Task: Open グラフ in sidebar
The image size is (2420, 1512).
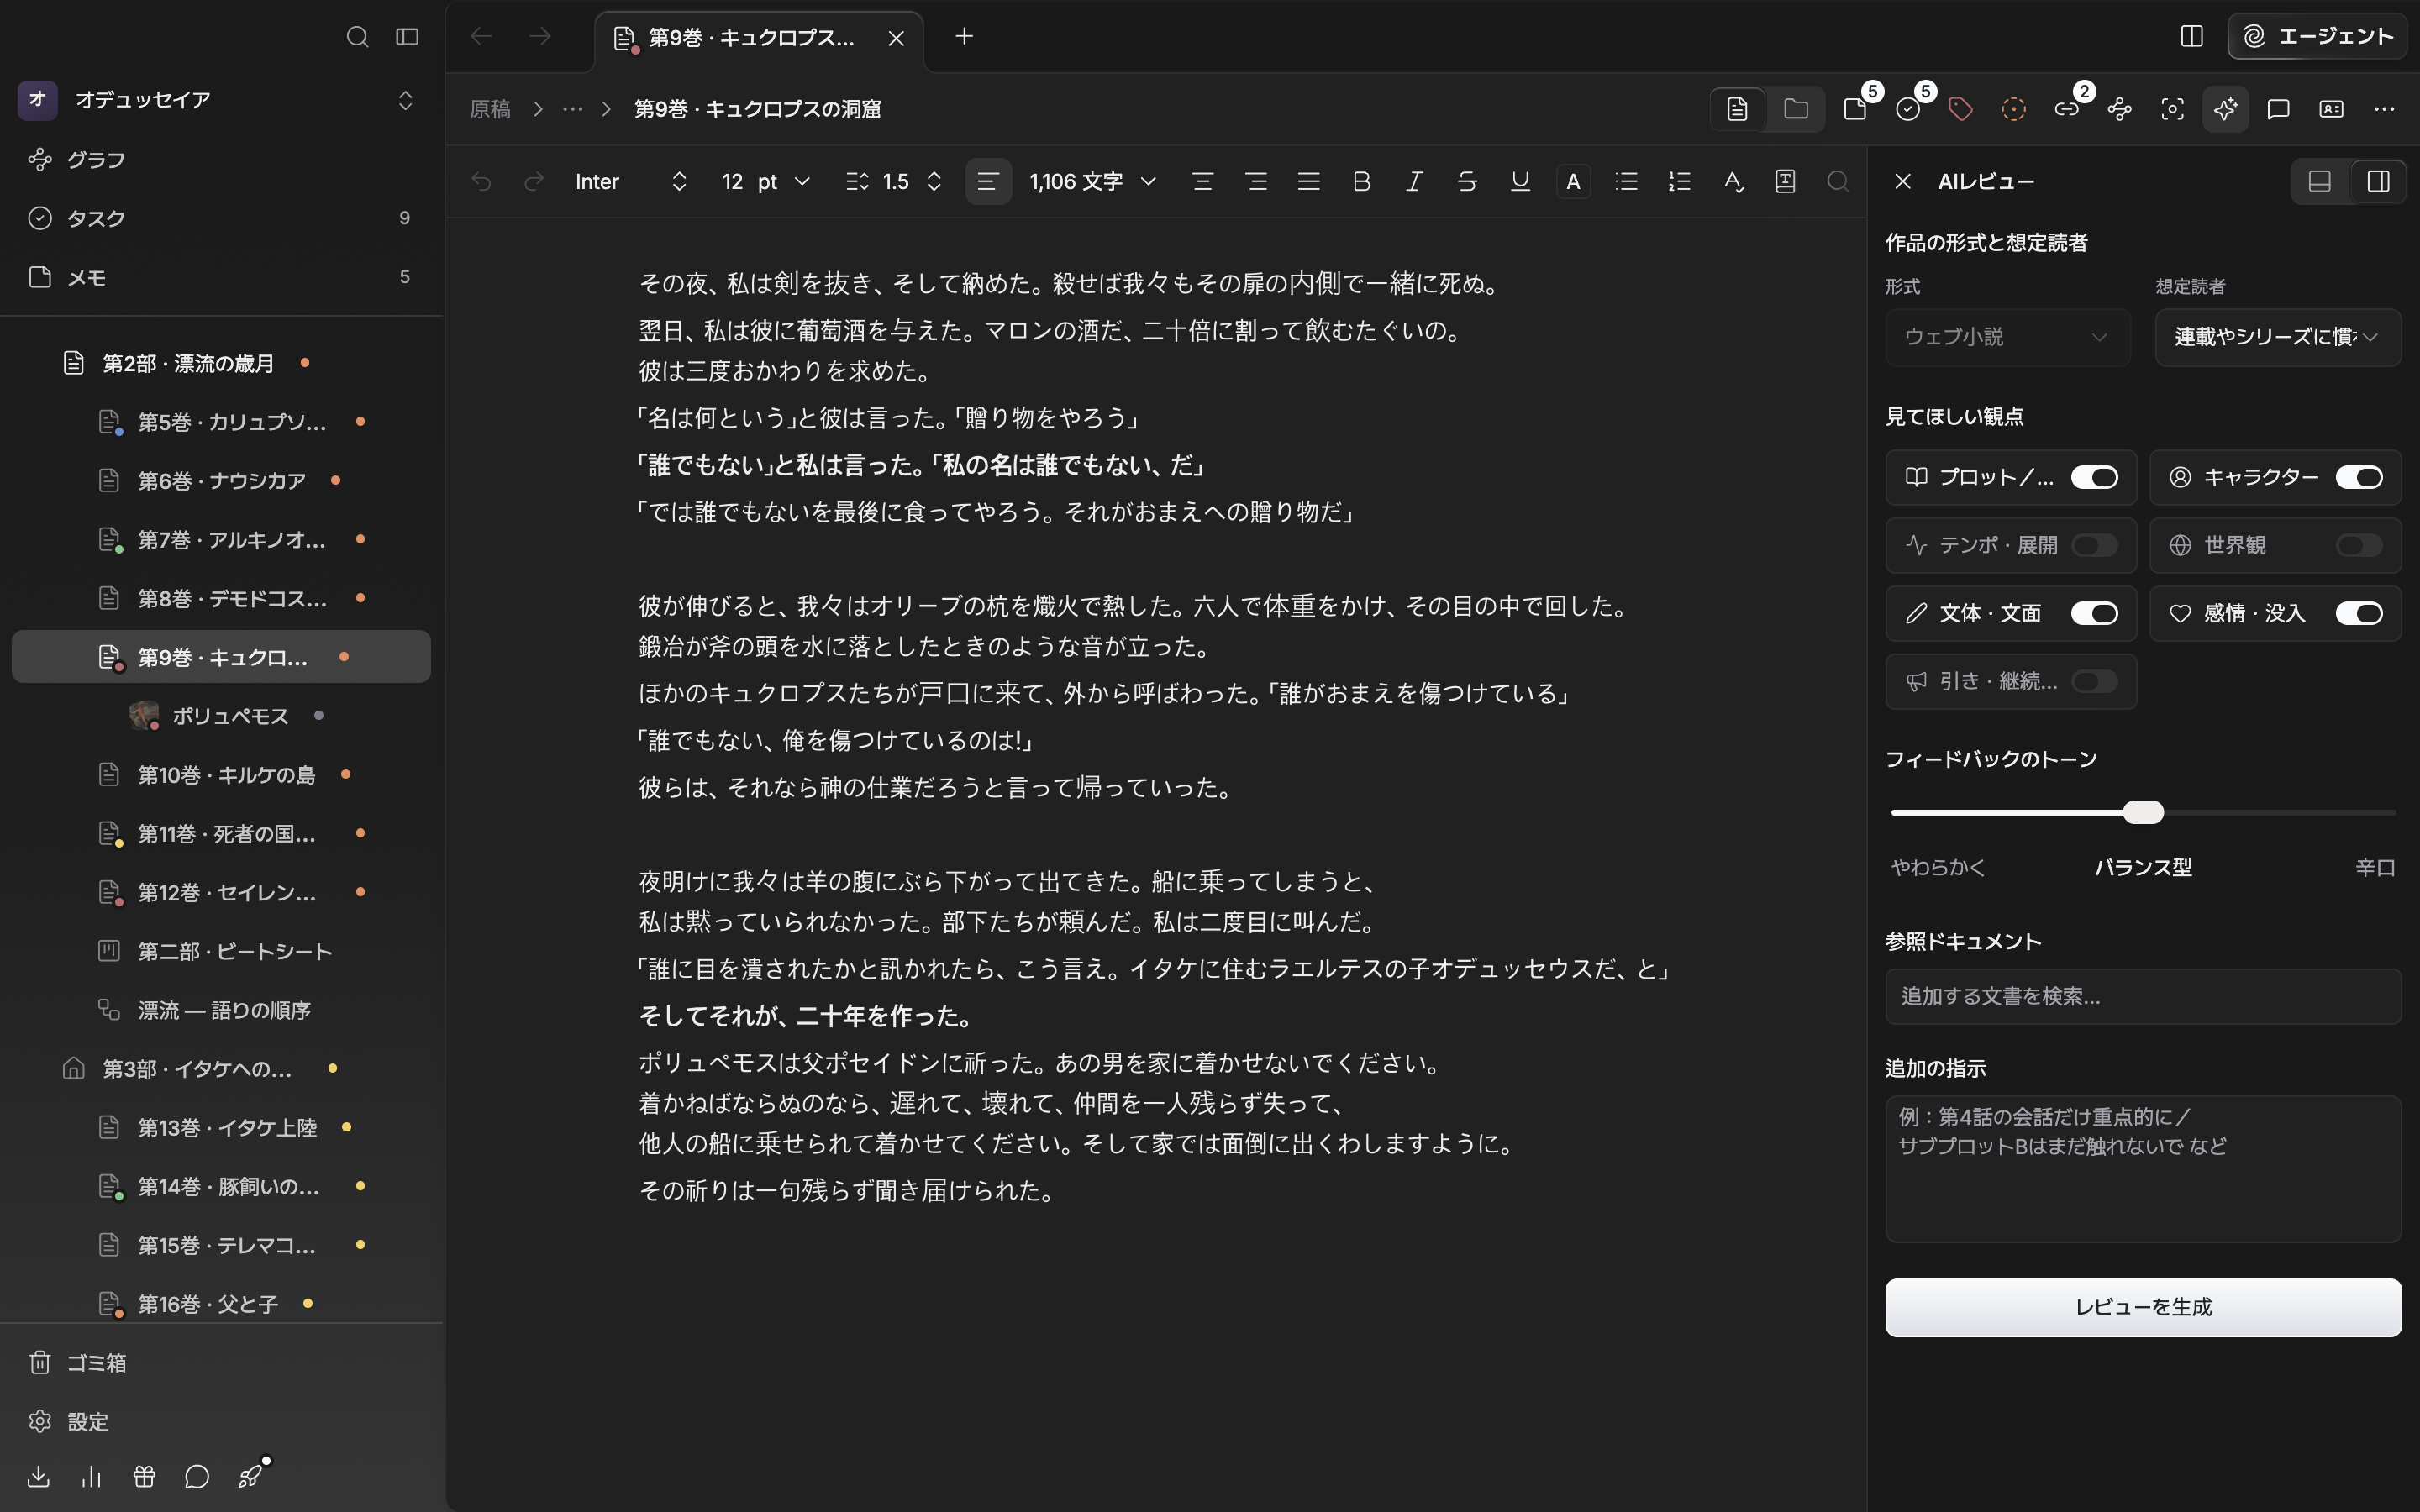Action: click(x=221, y=160)
